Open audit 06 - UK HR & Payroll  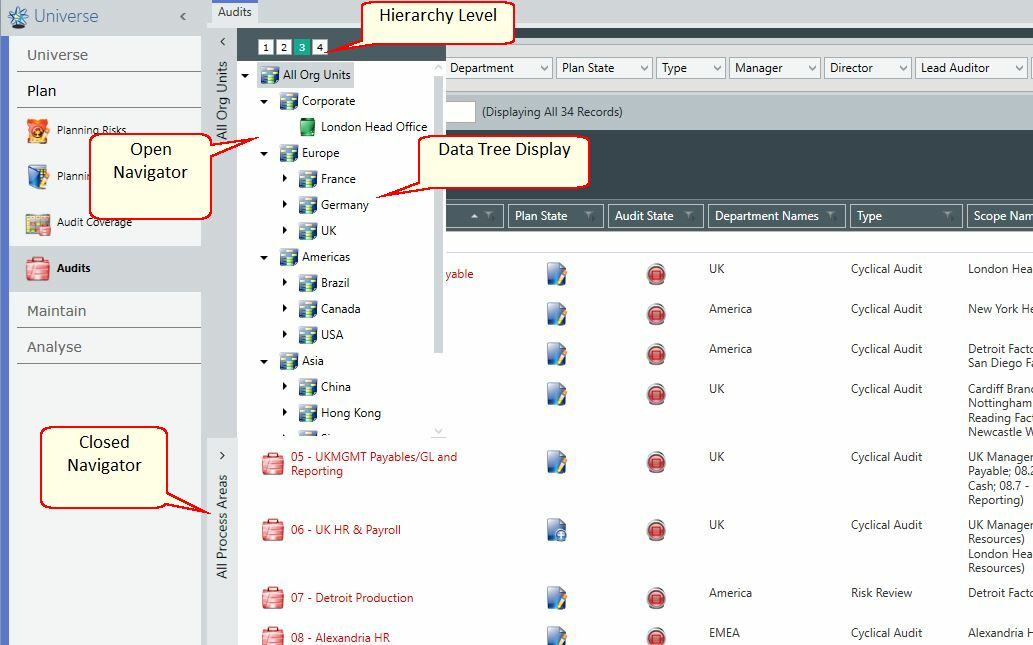click(345, 530)
